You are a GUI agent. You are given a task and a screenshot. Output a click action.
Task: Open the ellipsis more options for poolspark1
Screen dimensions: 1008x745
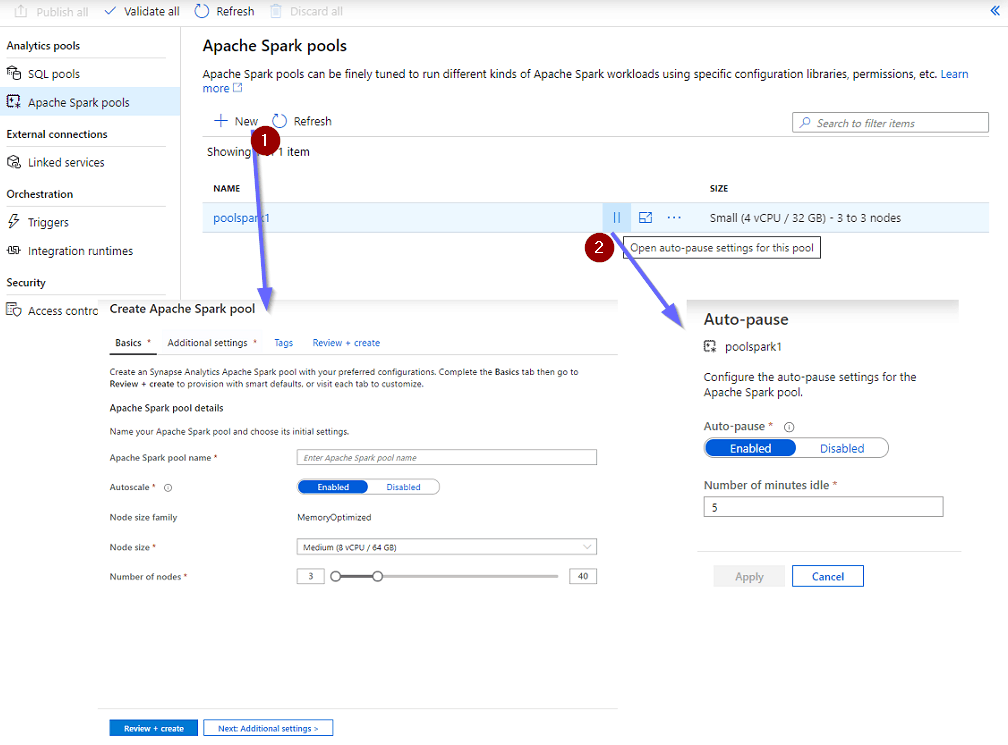coord(674,217)
